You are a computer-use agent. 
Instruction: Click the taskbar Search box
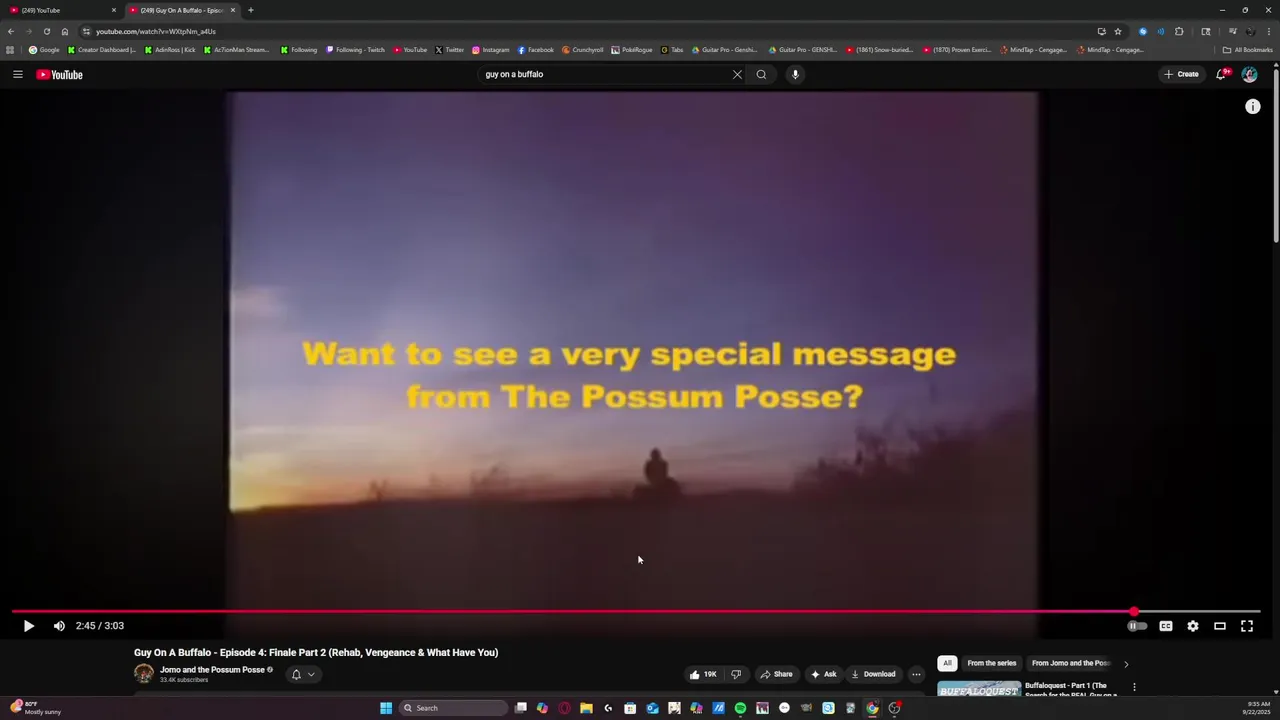[x=453, y=708]
